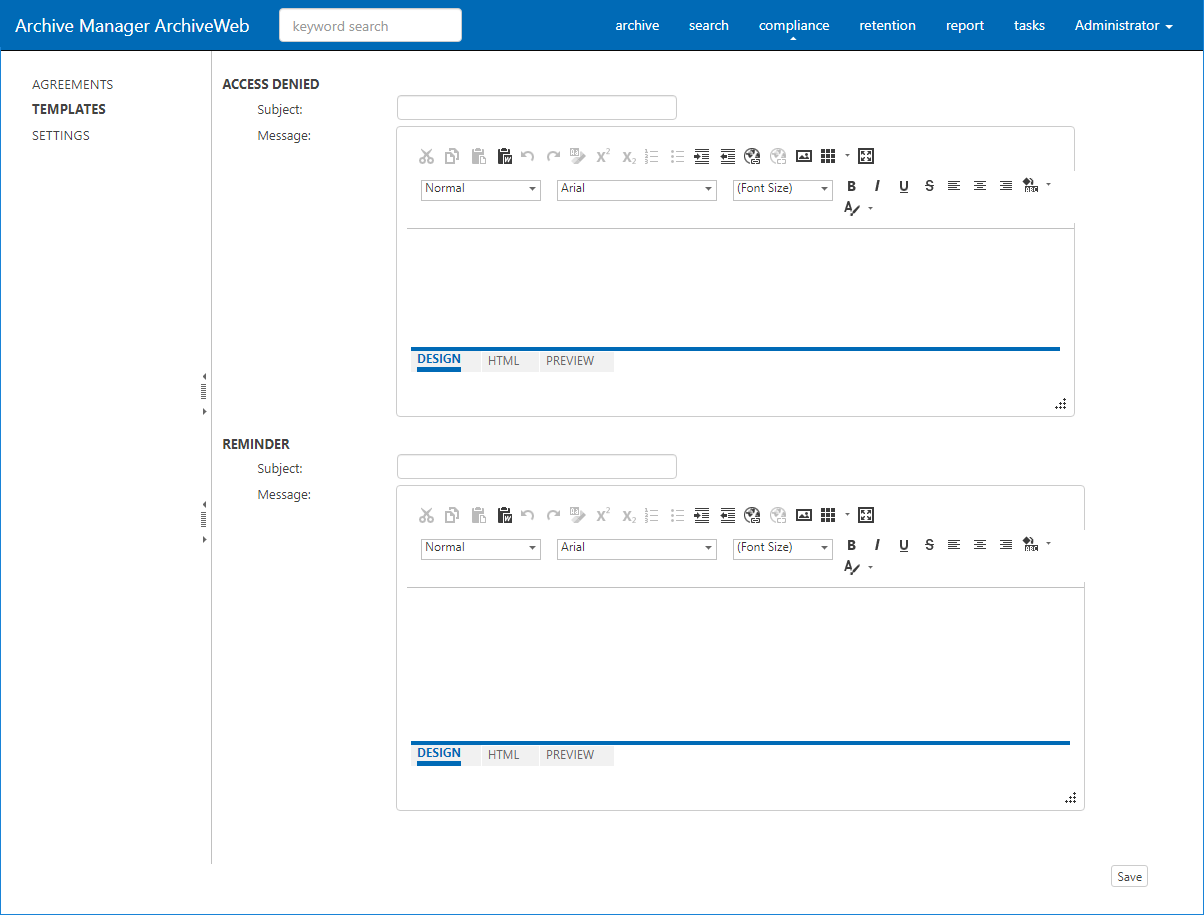Apply subscript in Reminder editor

click(x=628, y=515)
